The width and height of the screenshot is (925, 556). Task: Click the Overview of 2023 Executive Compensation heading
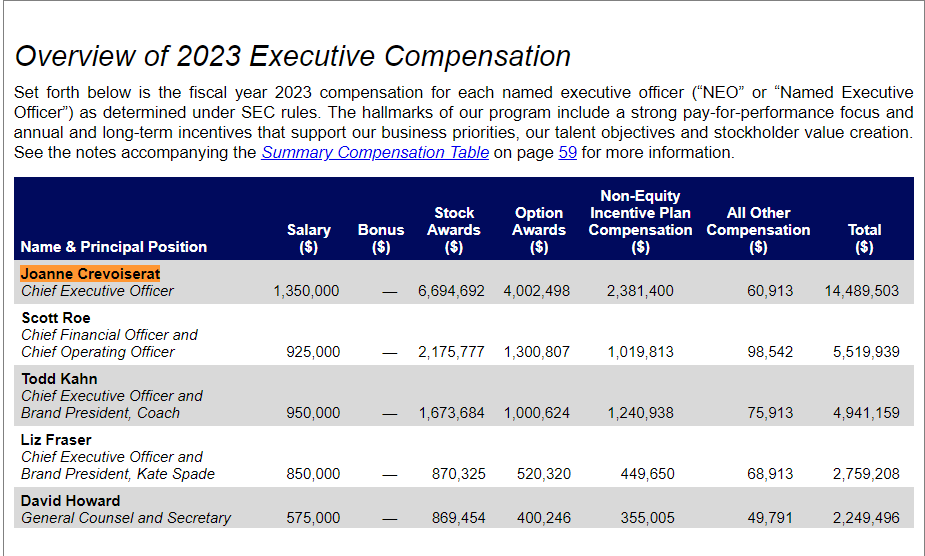coord(293,56)
